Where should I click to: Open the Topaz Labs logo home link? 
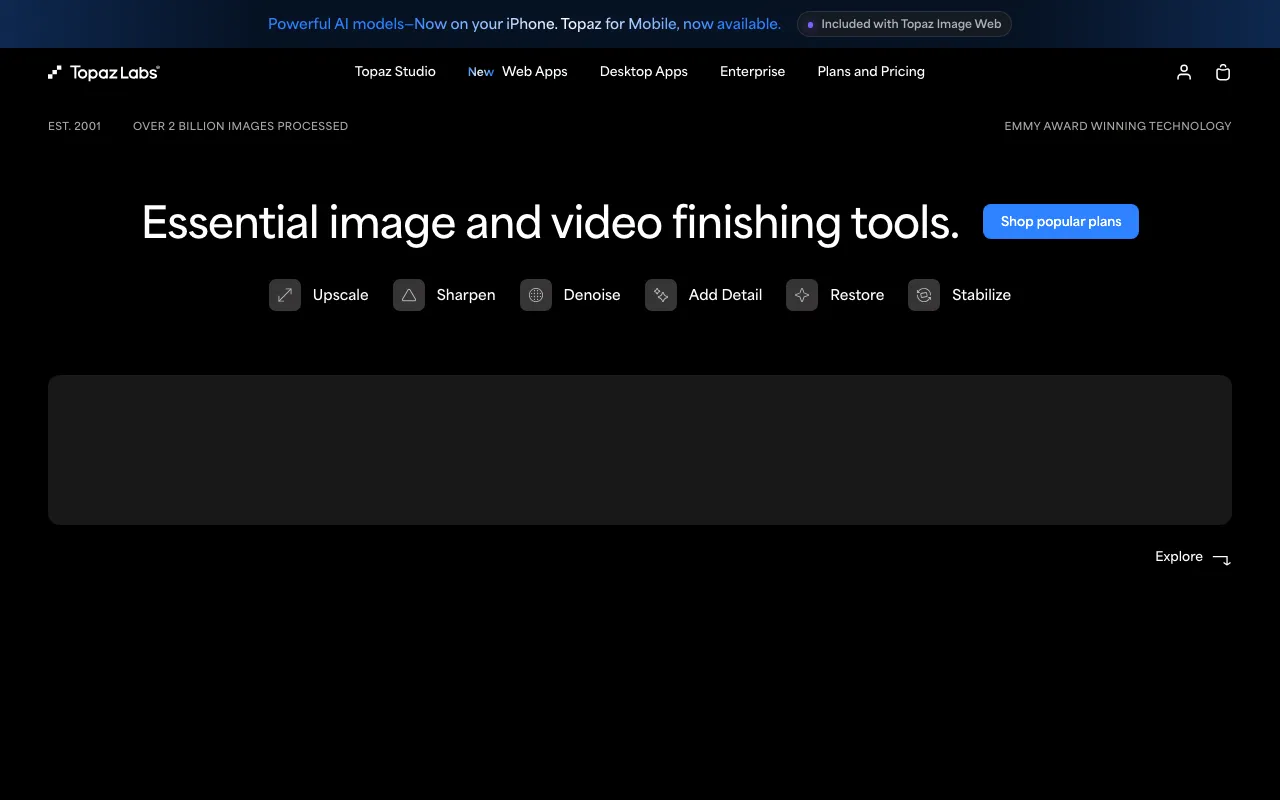click(x=104, y=72)
